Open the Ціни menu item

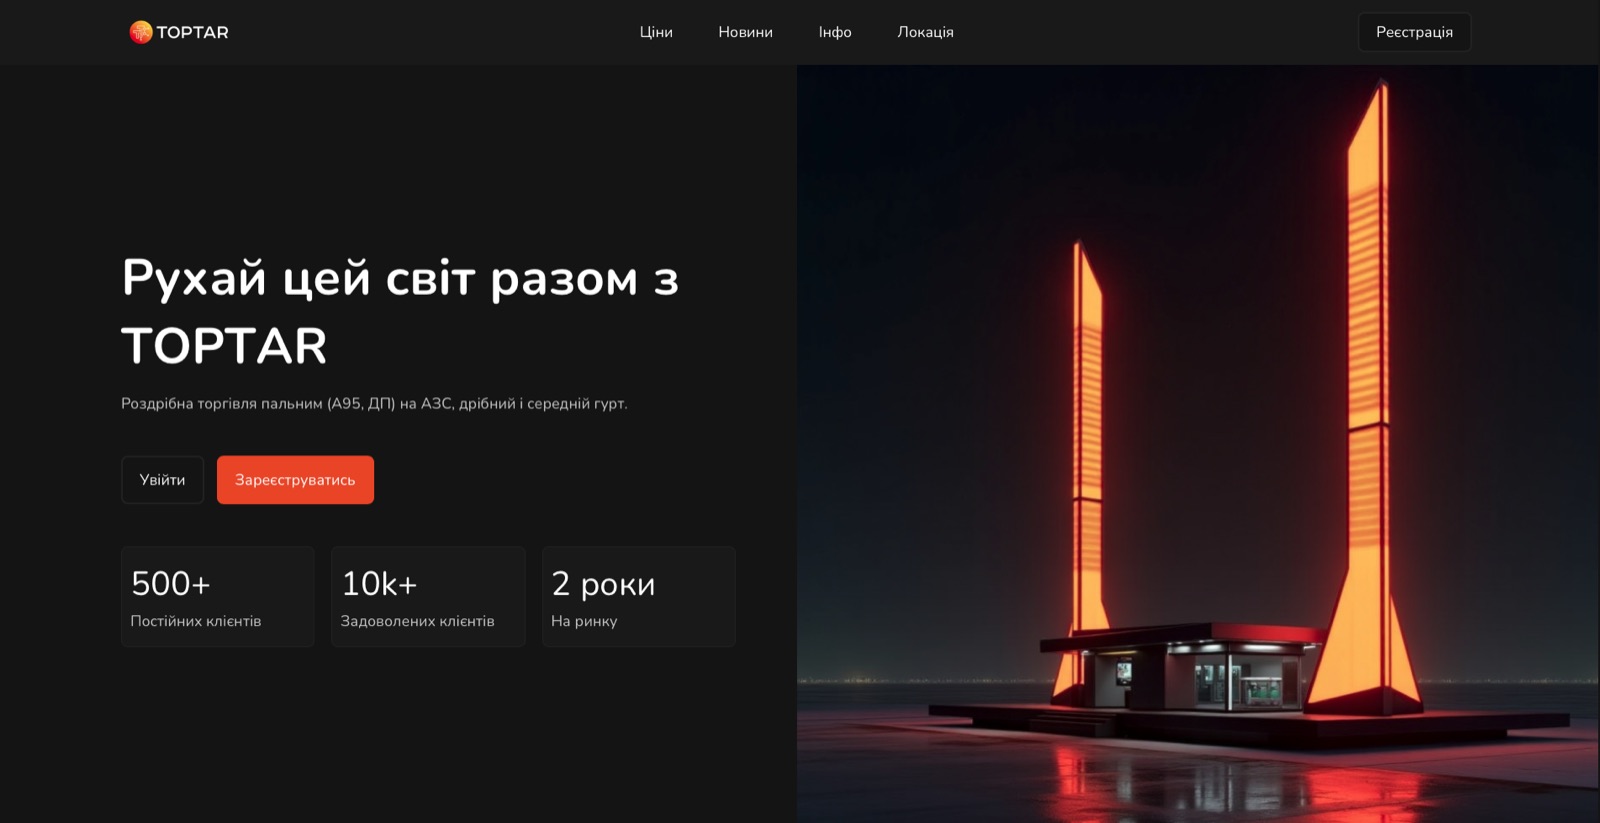[656, 32]
